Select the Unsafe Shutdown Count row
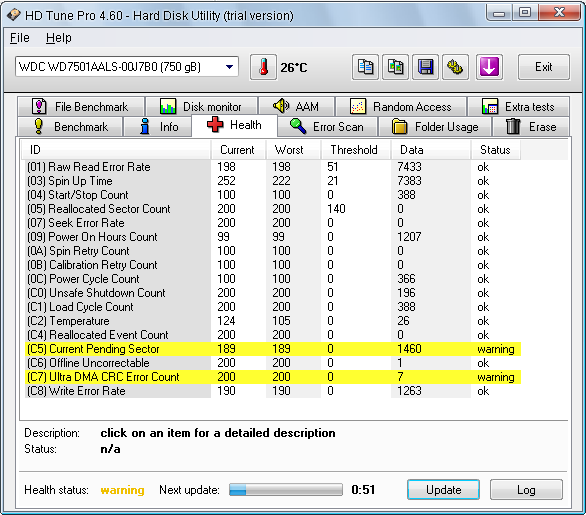 click(273, 293)
